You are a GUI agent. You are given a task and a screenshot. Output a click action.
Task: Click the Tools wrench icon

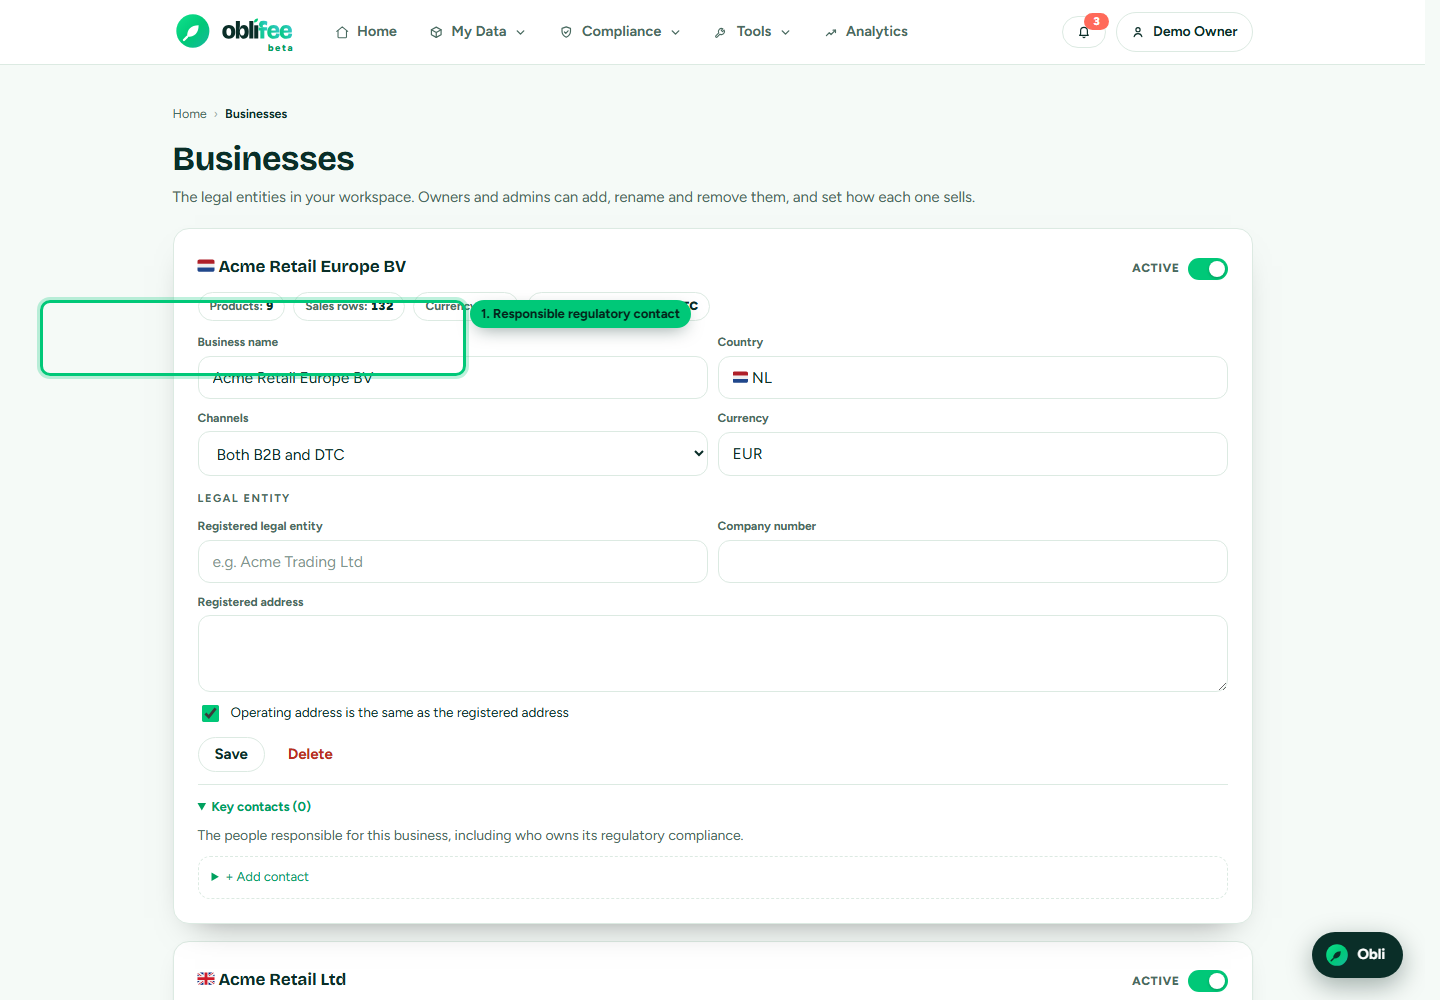click(720, 32)
